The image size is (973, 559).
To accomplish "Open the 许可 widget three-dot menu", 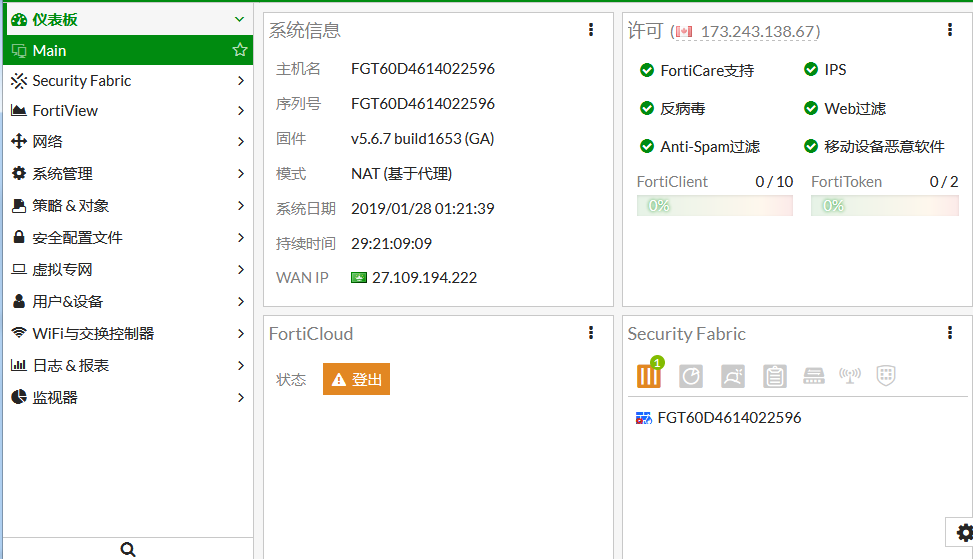I will pyautogui.click(x=949, y=30).
